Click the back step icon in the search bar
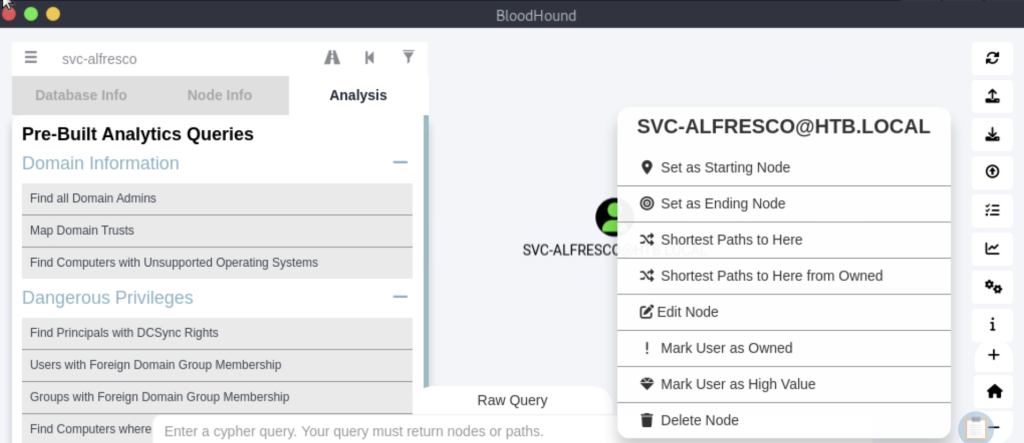The width and height of the screenshot is (1024, 443). (x=370, y=57)
